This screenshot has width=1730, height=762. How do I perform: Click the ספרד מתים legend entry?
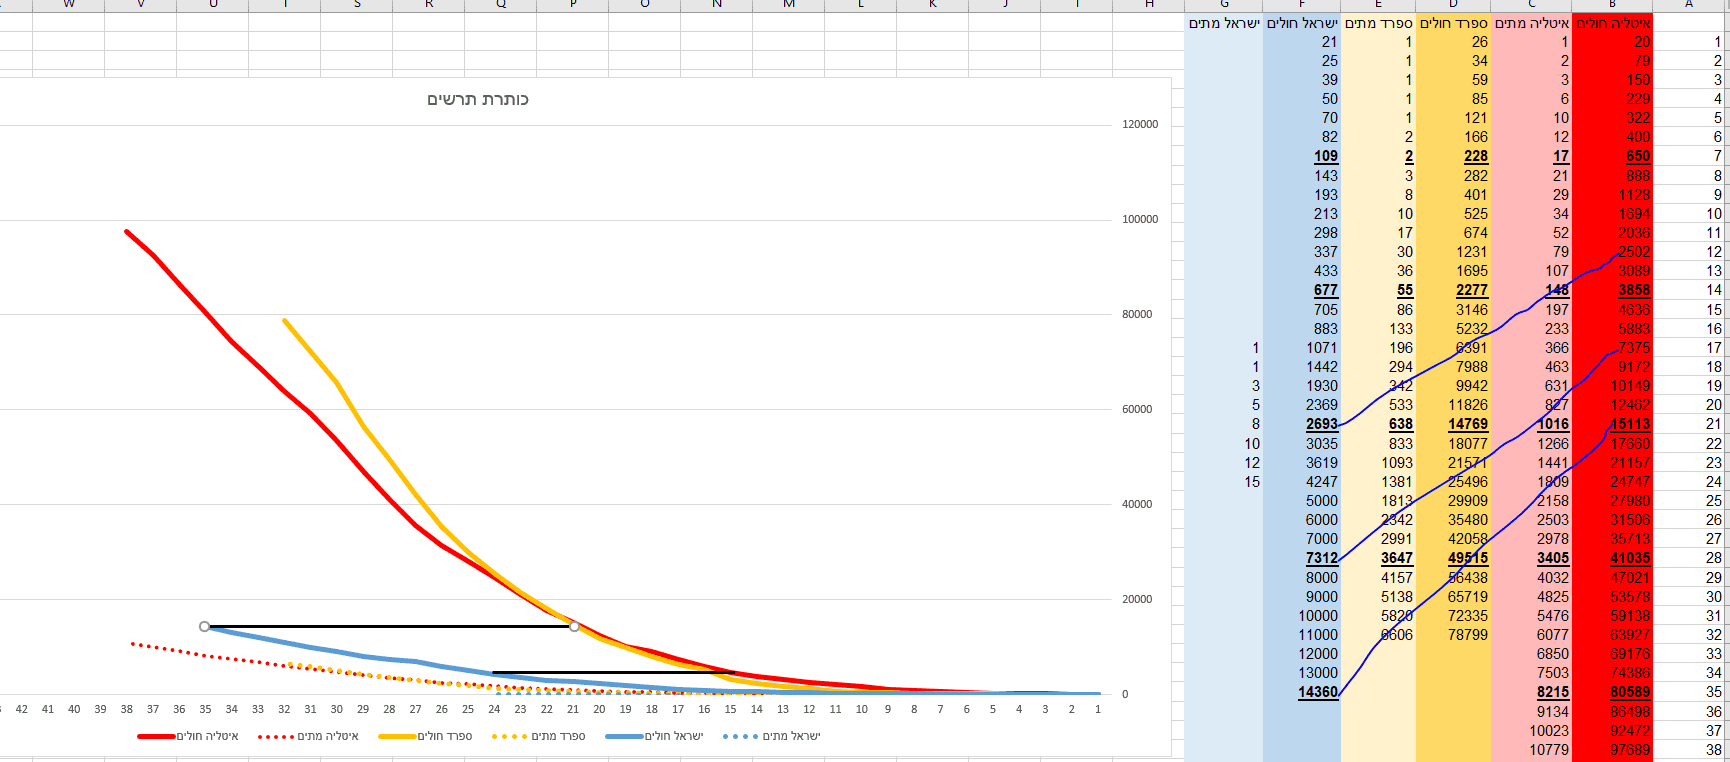pyautogui.click(x=538, y=736)
